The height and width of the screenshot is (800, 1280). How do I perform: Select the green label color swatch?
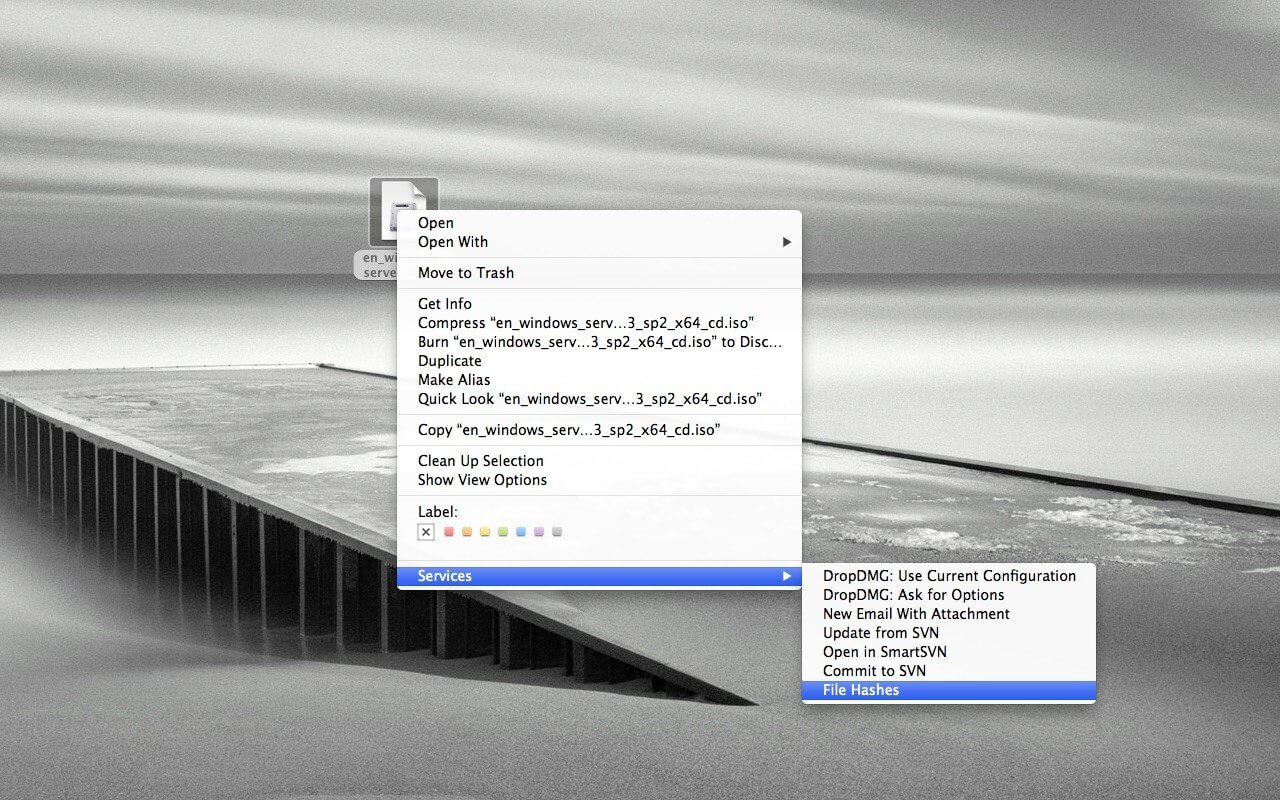pos(502,531)
